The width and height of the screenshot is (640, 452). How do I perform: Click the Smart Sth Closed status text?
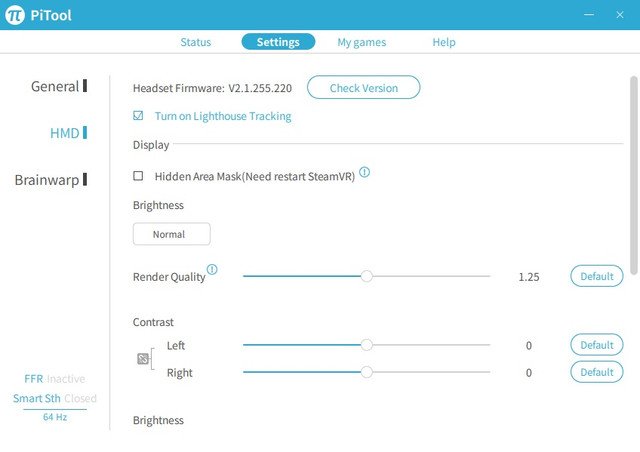coord(55,398)
